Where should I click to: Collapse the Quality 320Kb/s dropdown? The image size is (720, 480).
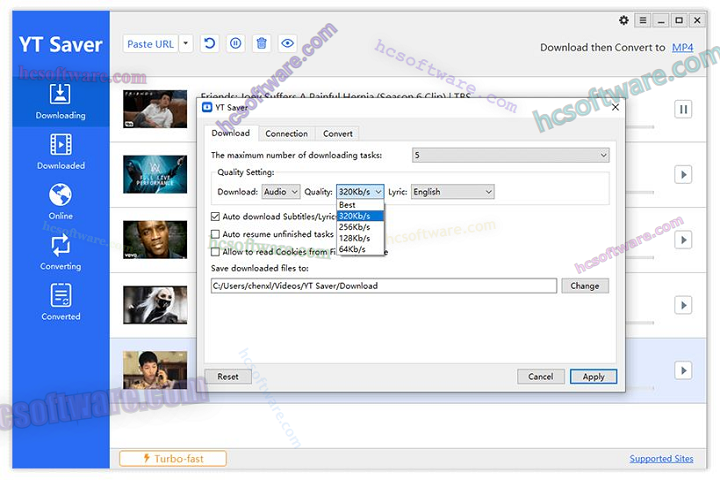[x=360, y=192]
